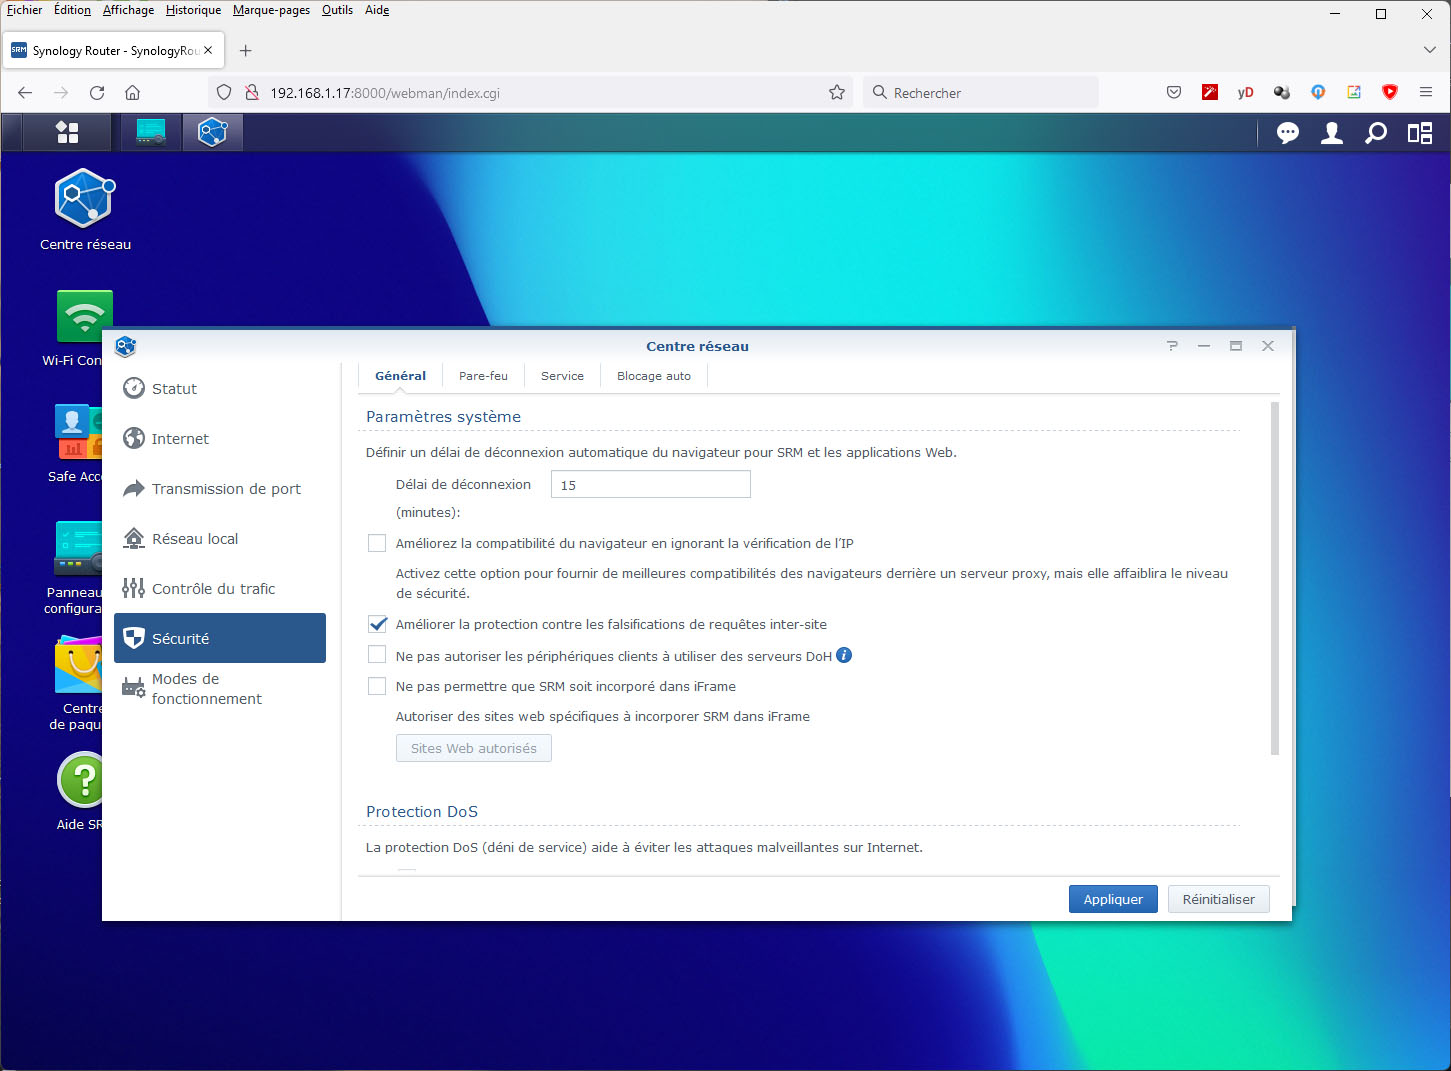Click the notifications speech bubble icon
The image size is (1451, 1071).
(1287, 133)
